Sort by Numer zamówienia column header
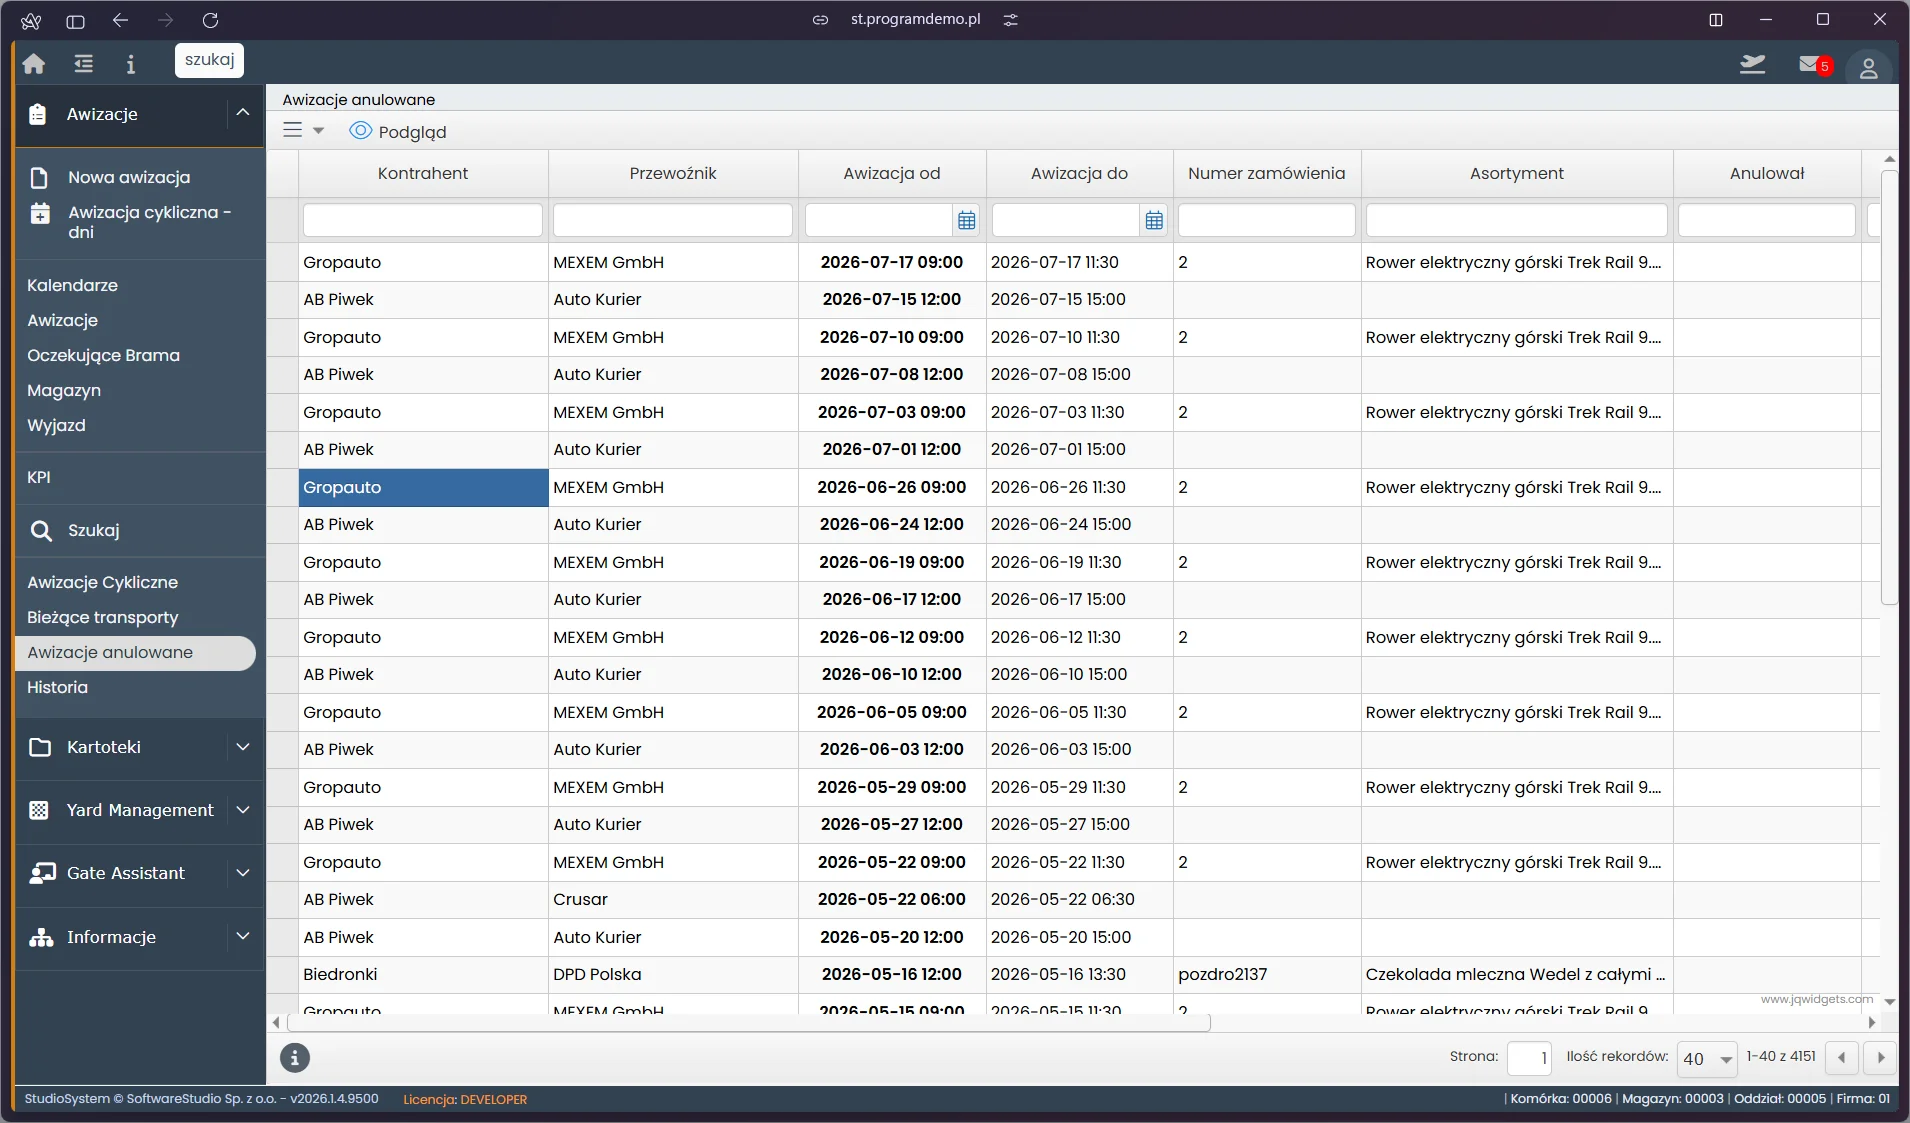 [1266, 173]
